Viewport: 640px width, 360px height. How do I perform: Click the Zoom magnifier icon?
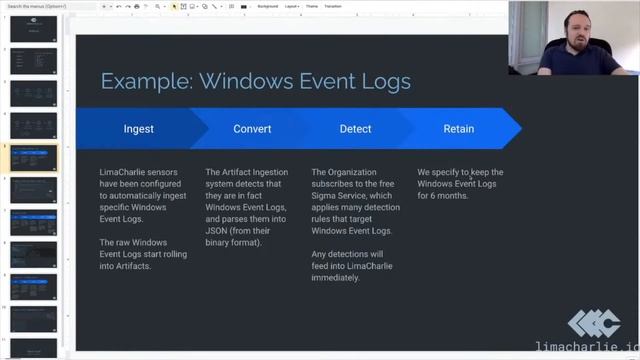coord(158,7)
